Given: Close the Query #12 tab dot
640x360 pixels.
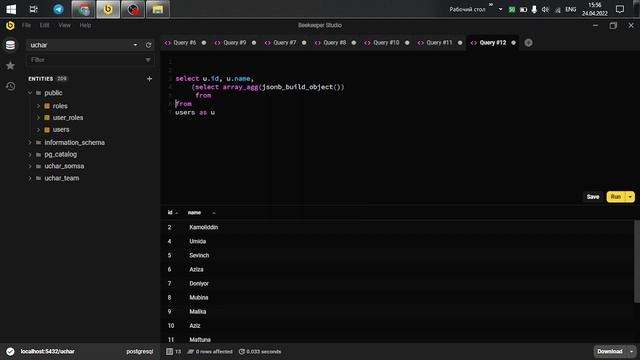Looking at the screenshot, I should tap(513, 42).
